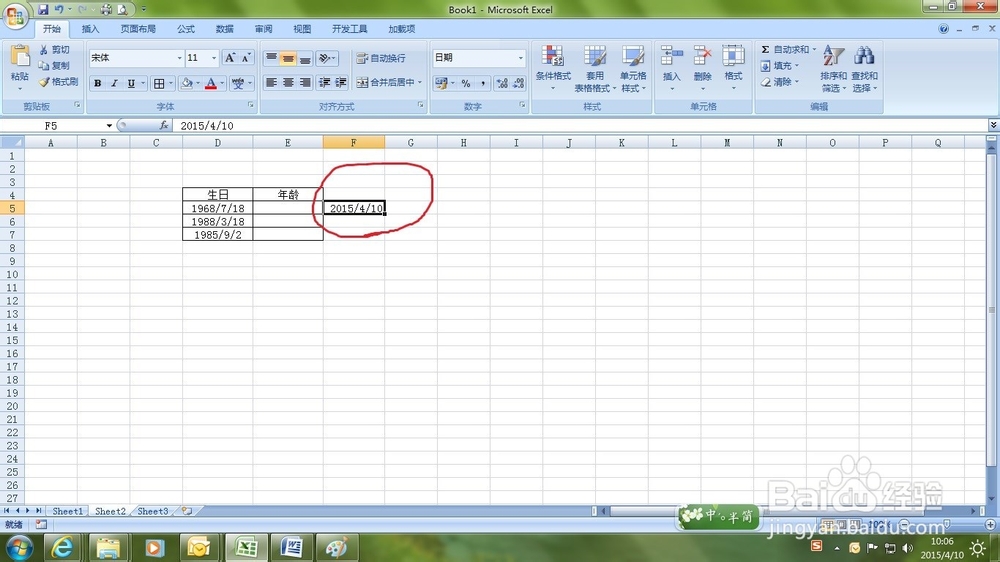Click Delete cells (删除) icon
1000x562 pixels.
pyautogui.click(x=702, y=56)
